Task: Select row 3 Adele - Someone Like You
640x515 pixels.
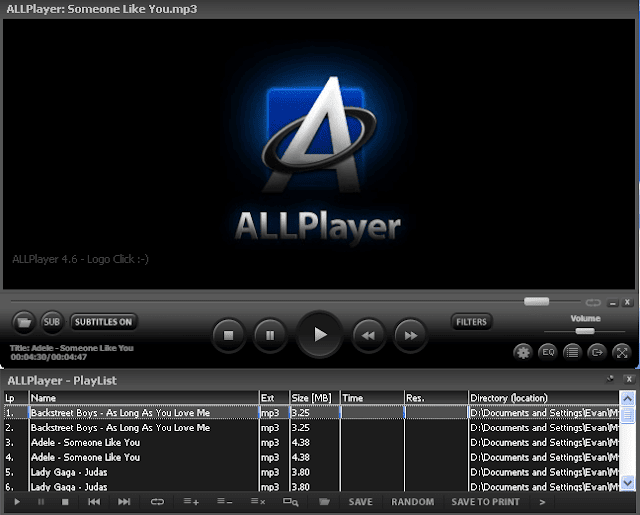Action: point(311,442)
